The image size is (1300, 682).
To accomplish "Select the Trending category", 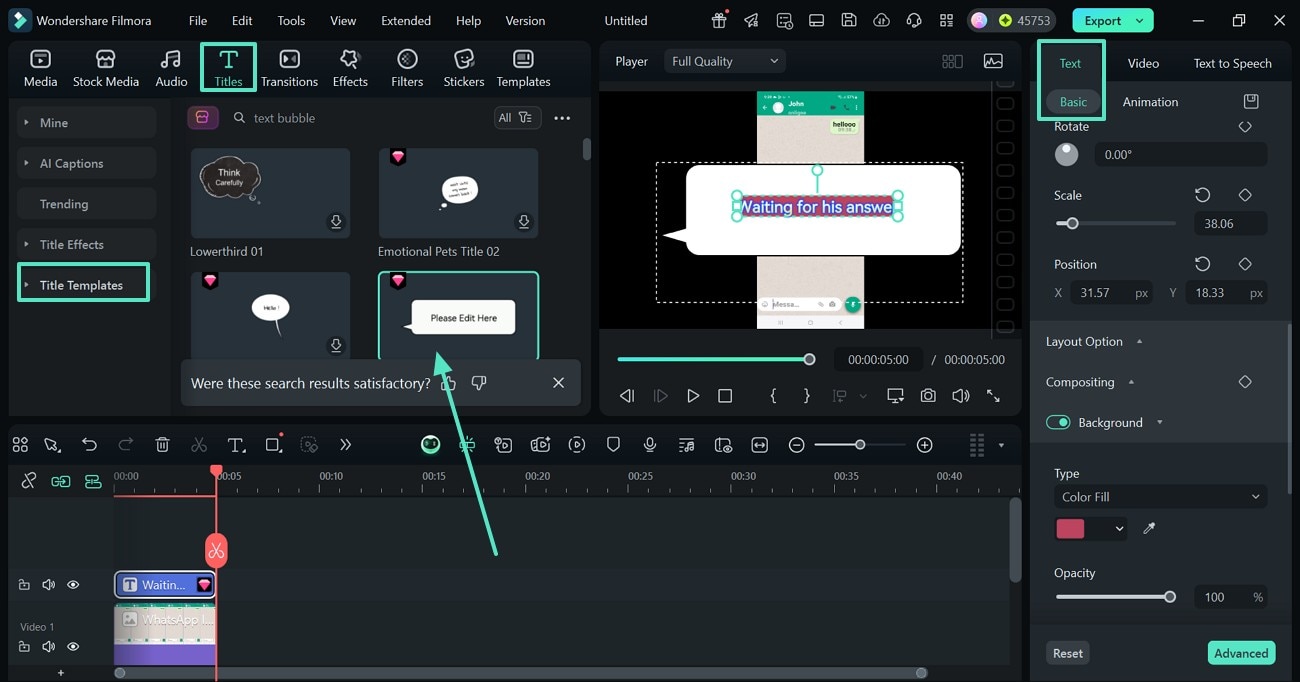I will pyautogui.click(x=86, y=204).
